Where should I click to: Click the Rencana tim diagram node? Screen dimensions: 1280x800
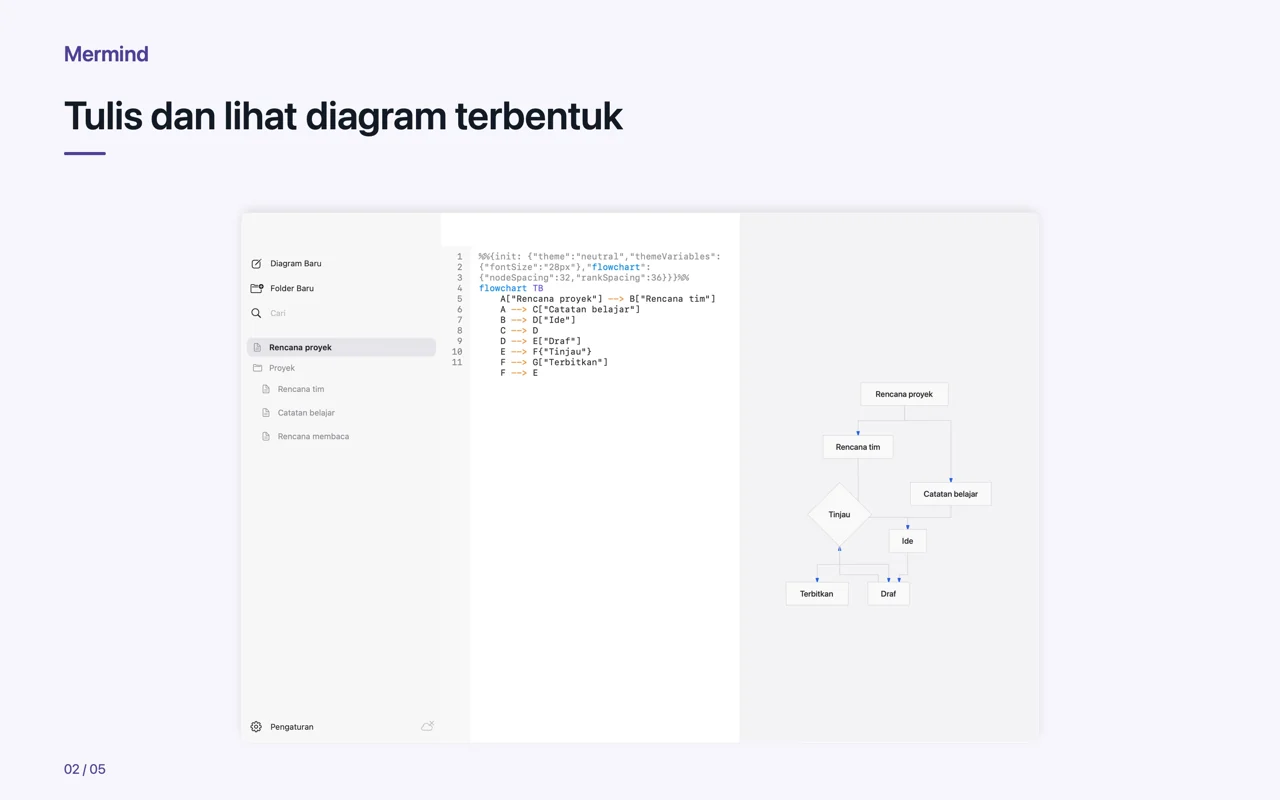[x=858, y=447]
